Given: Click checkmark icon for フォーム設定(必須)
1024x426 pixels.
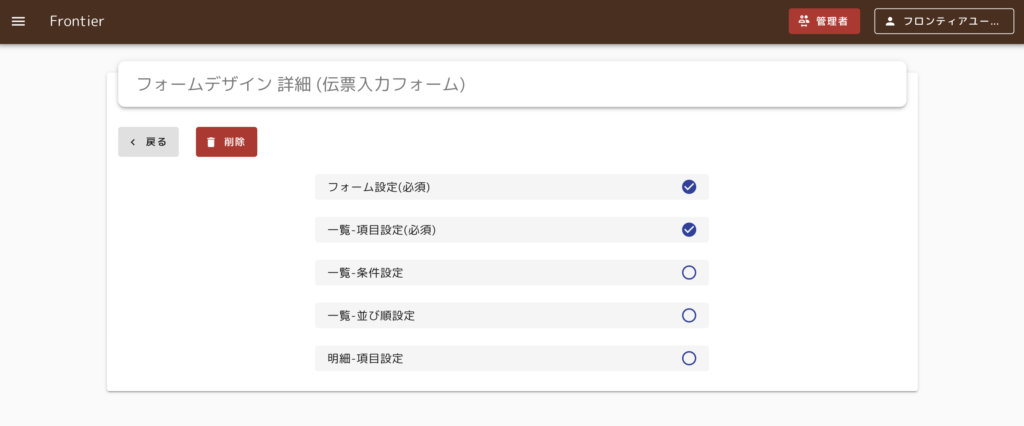Looking at the screenshot, I should click(688, 187).
